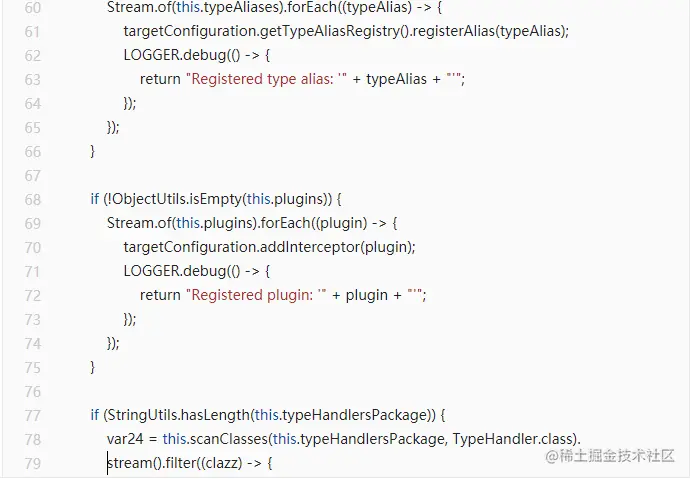This screenshot has height=479, width=690.
Task: Click ObjectUtils.isEmpty on line 68
Action: (175, 199)
